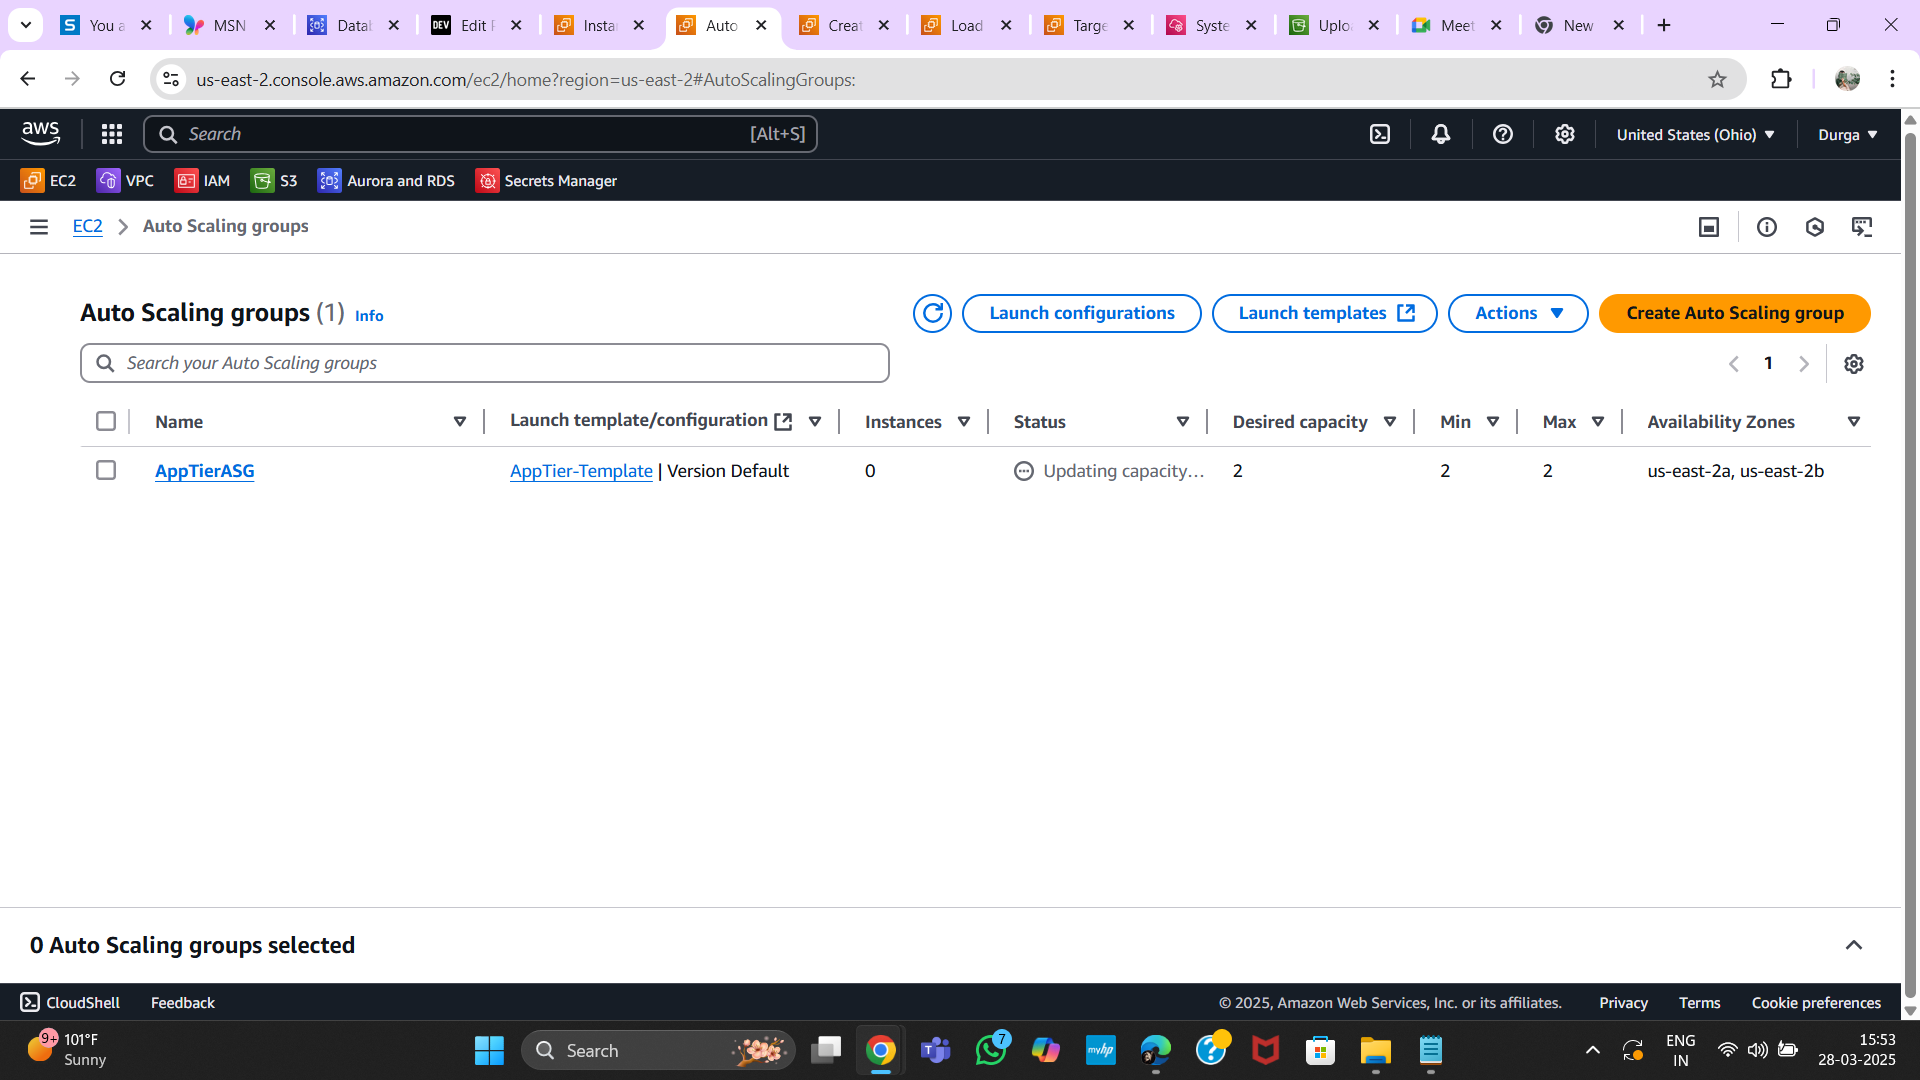Open the S3 favorites shortcut
This screenshot has width=1920, height=1080.
click(274, 180)
